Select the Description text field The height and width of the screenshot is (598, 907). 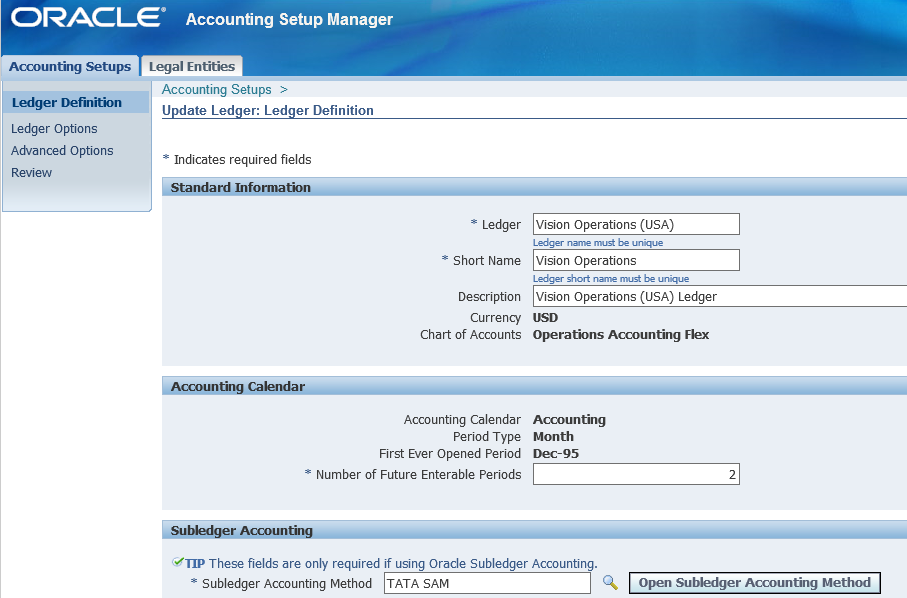click(718, 297)
